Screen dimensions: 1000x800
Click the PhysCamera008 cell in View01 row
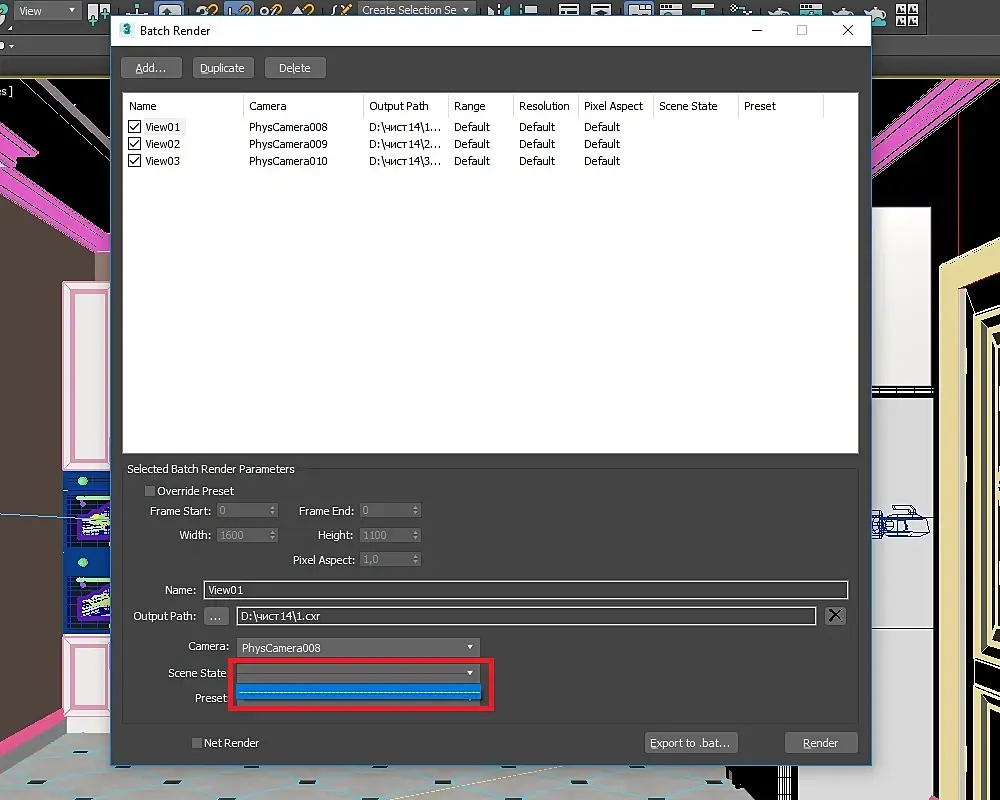coord(288,126)
